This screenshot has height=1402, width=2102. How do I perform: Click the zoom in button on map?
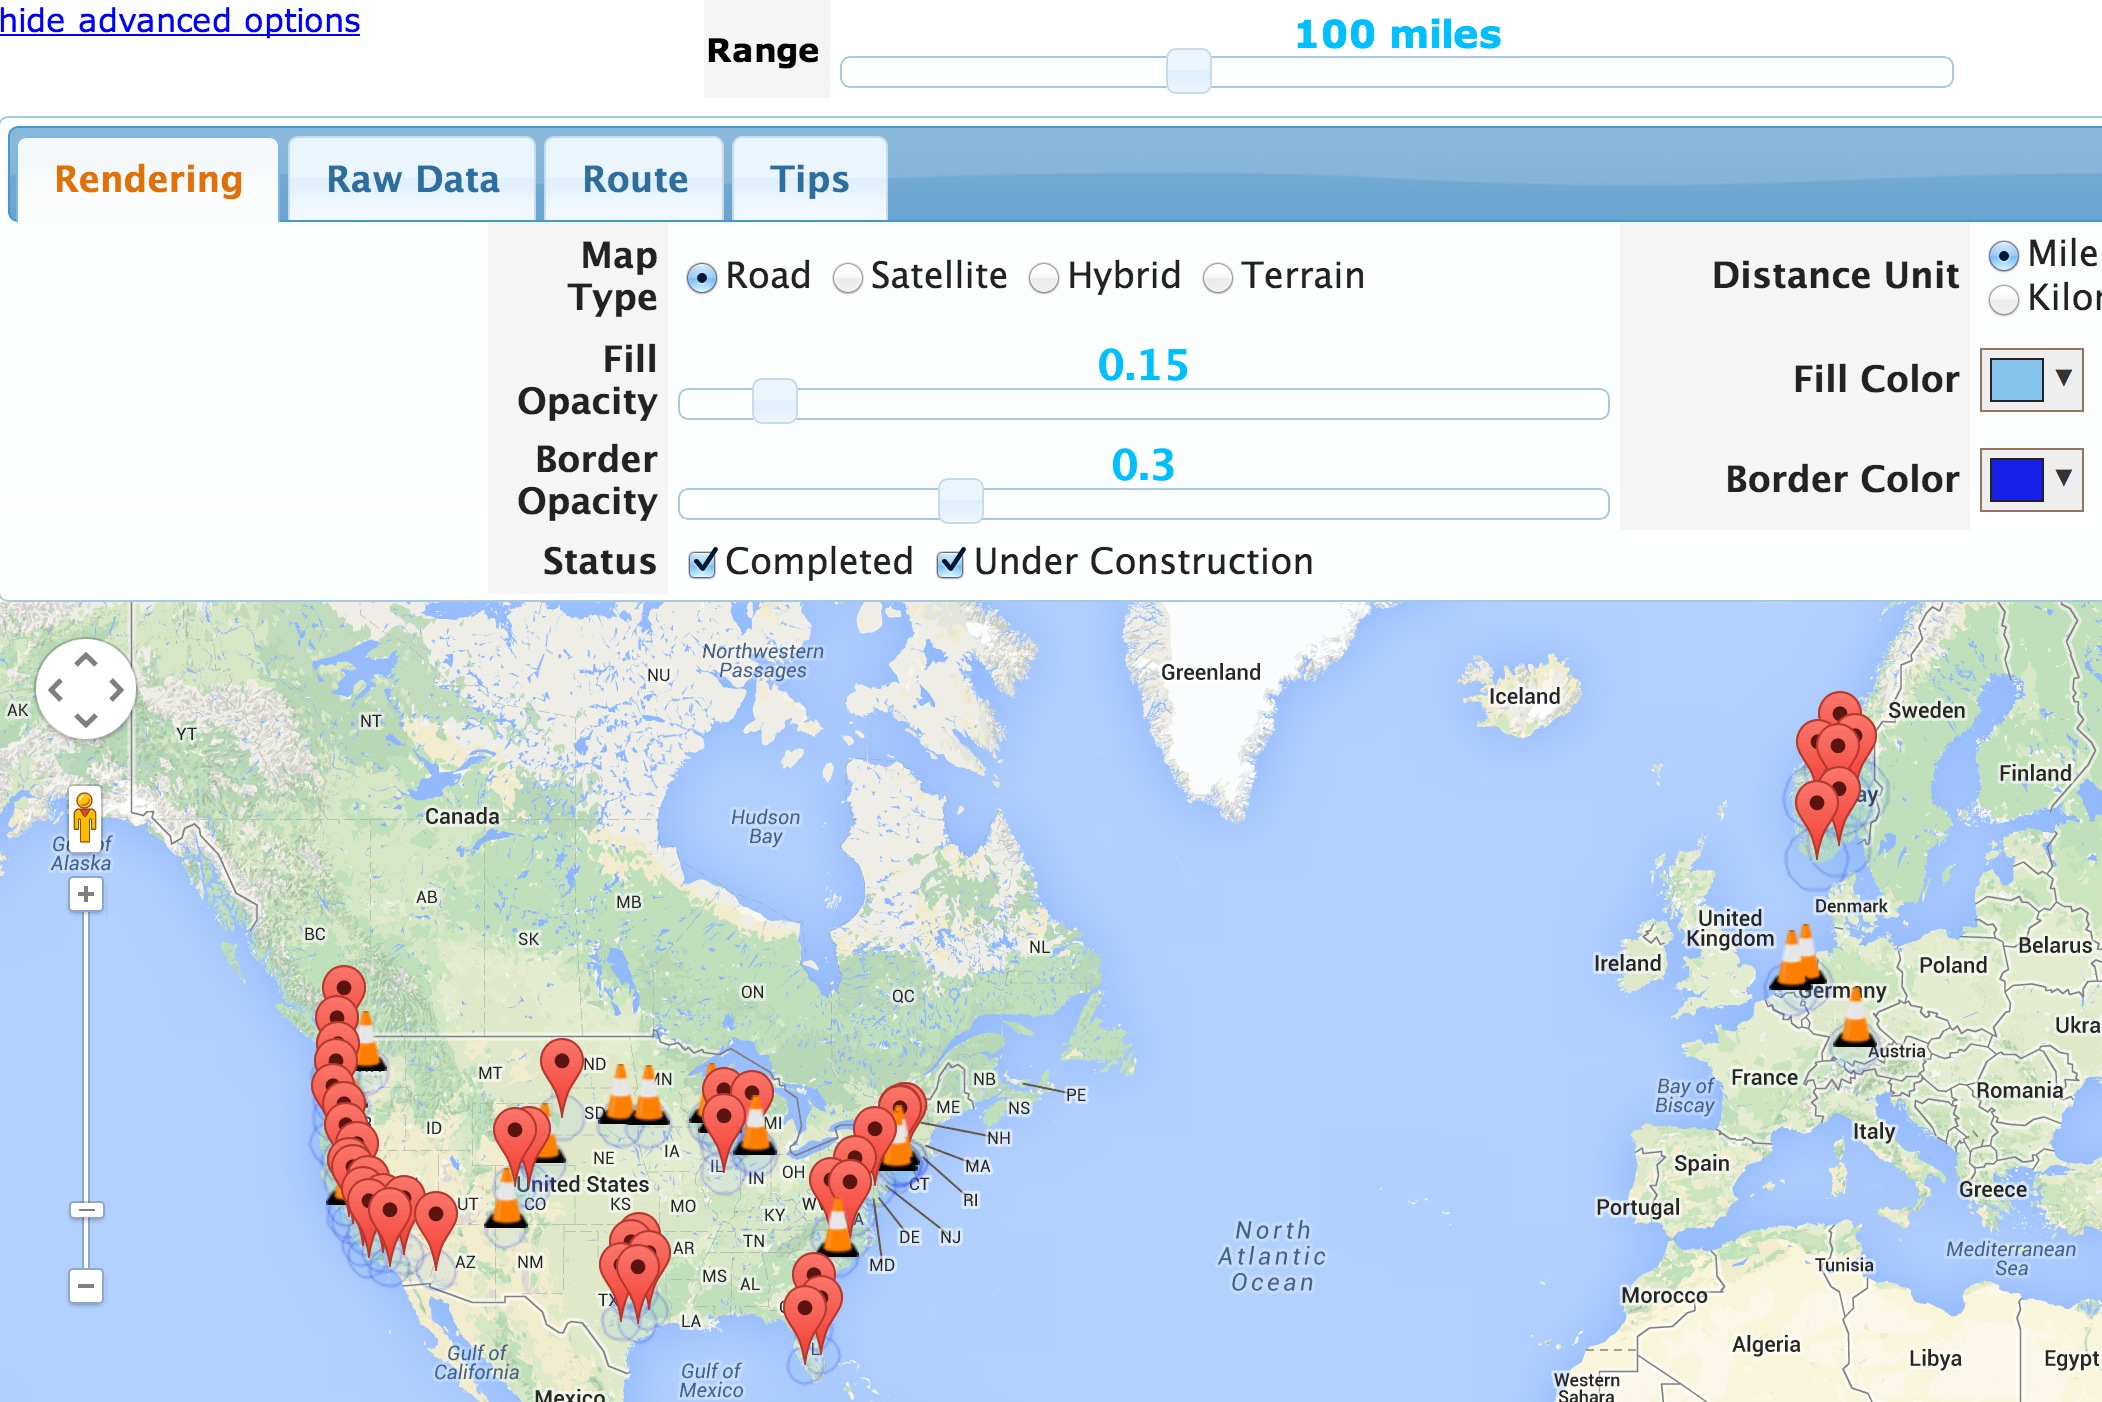coord(86,893)
